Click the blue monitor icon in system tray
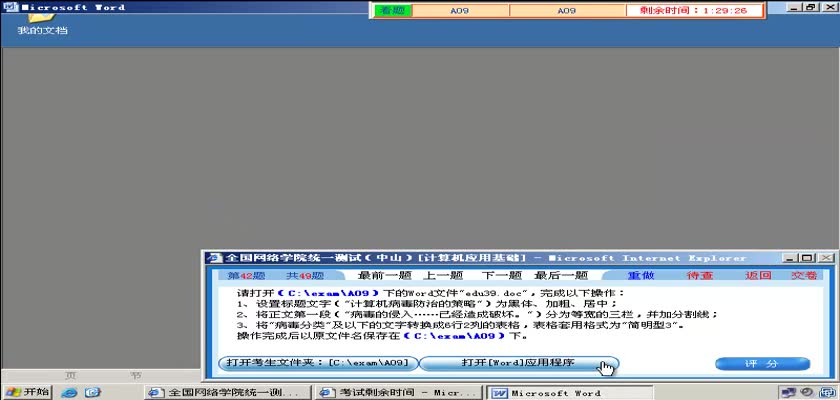The width and height of the screenshot is (840, 400). click(x=827, y=393)
